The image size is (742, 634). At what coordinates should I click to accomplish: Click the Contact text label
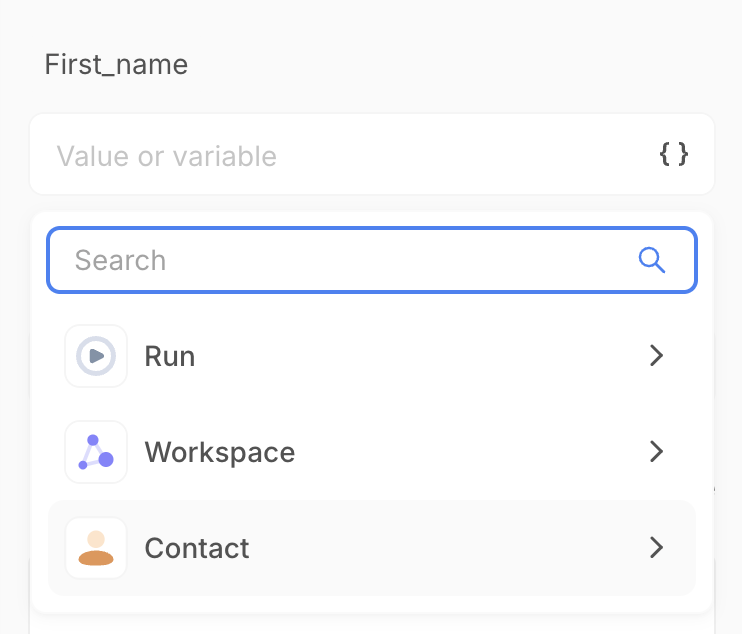pyautogui.click(x=197, y=548)
